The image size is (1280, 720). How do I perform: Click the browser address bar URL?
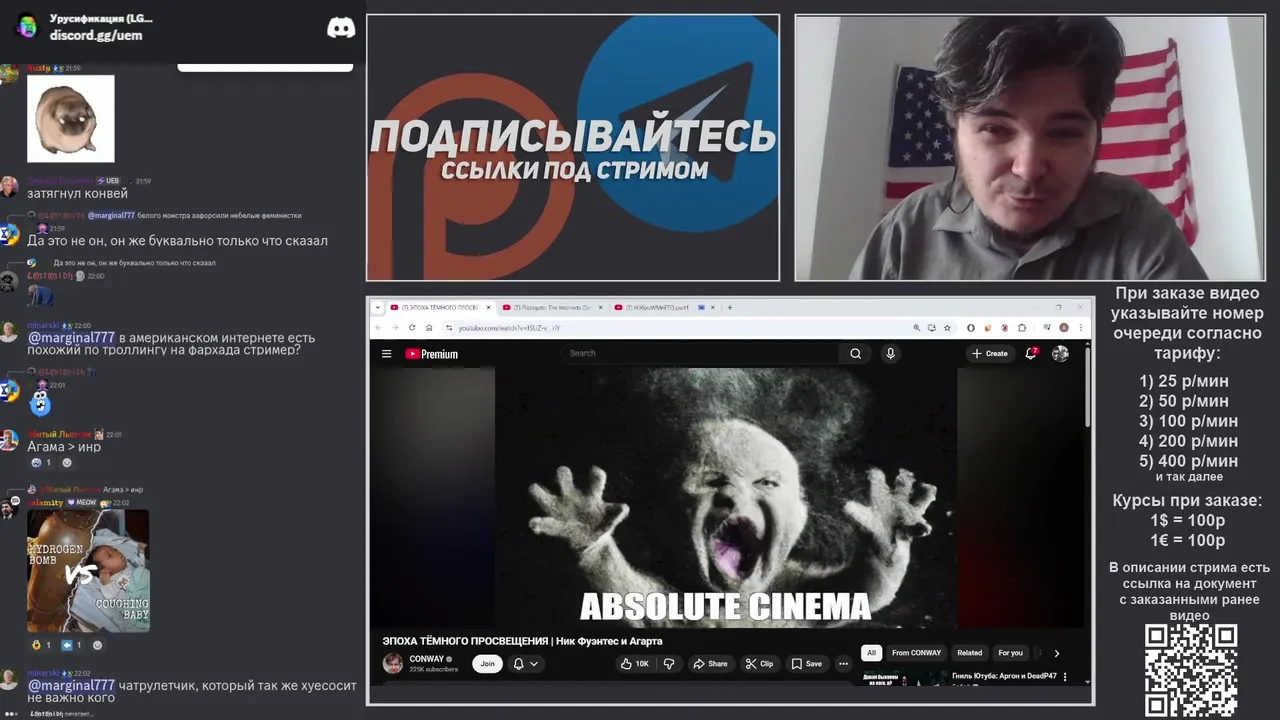pyautogui.click(x=509, y=327)
